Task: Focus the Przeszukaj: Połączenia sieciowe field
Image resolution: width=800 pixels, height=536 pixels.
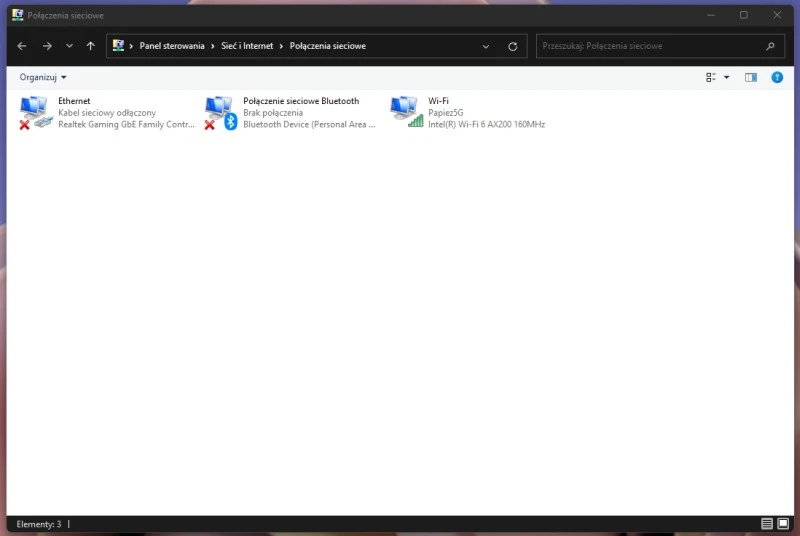Action: (660, 46)
